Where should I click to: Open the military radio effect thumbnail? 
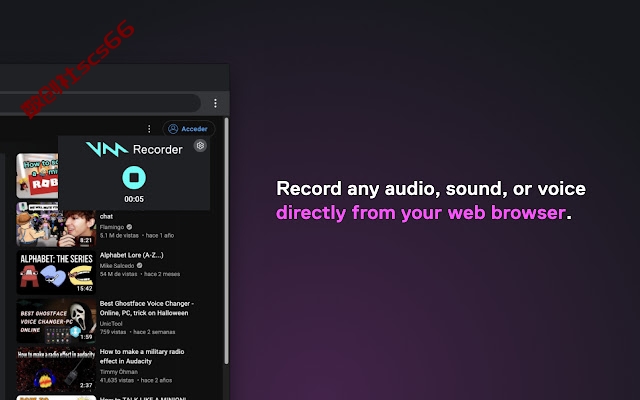coord(56,369)
